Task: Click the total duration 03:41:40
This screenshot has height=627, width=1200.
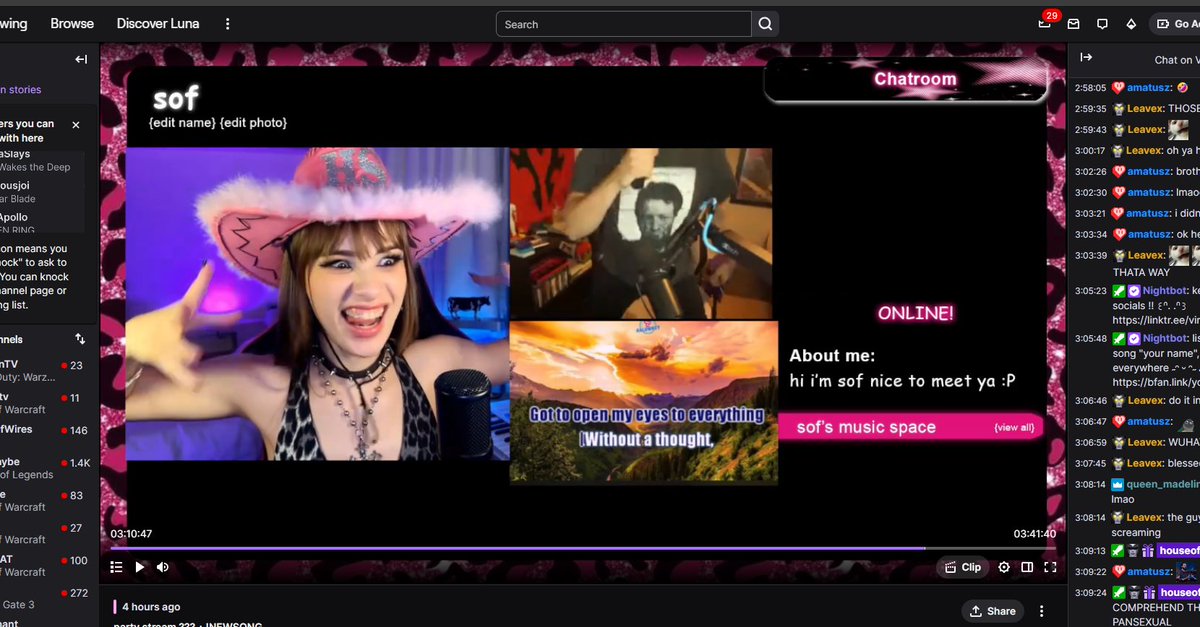Action: click(1034, 534)
